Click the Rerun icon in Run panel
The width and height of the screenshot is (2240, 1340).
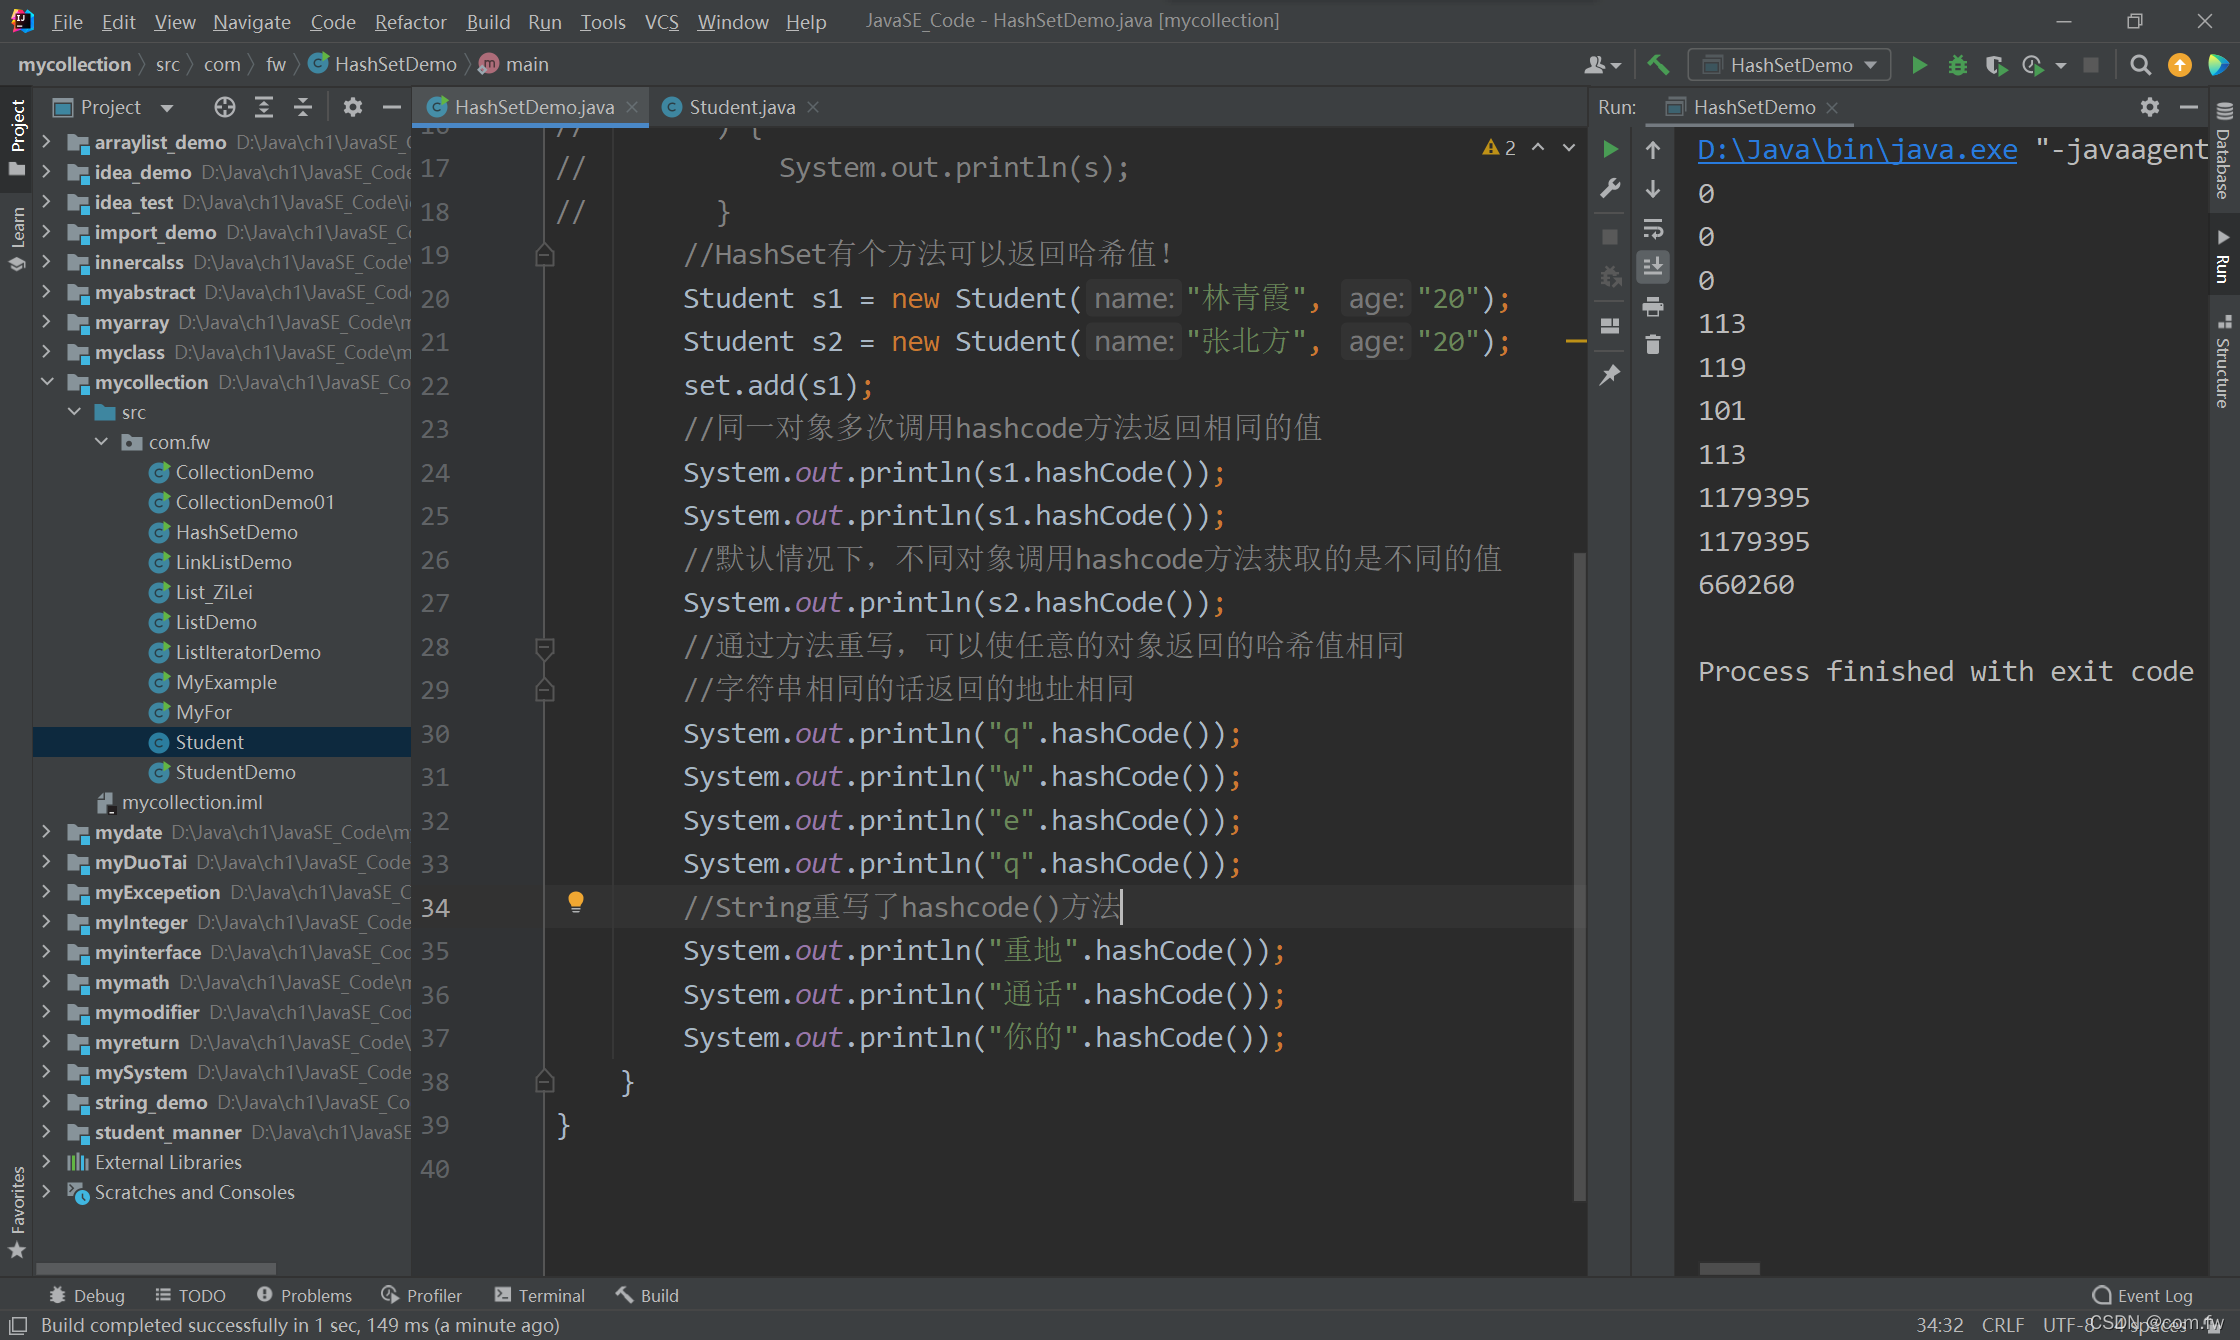[1610, 149]
